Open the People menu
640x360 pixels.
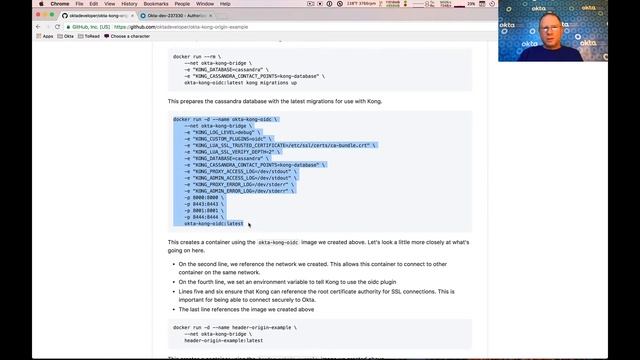coord(182,4)
